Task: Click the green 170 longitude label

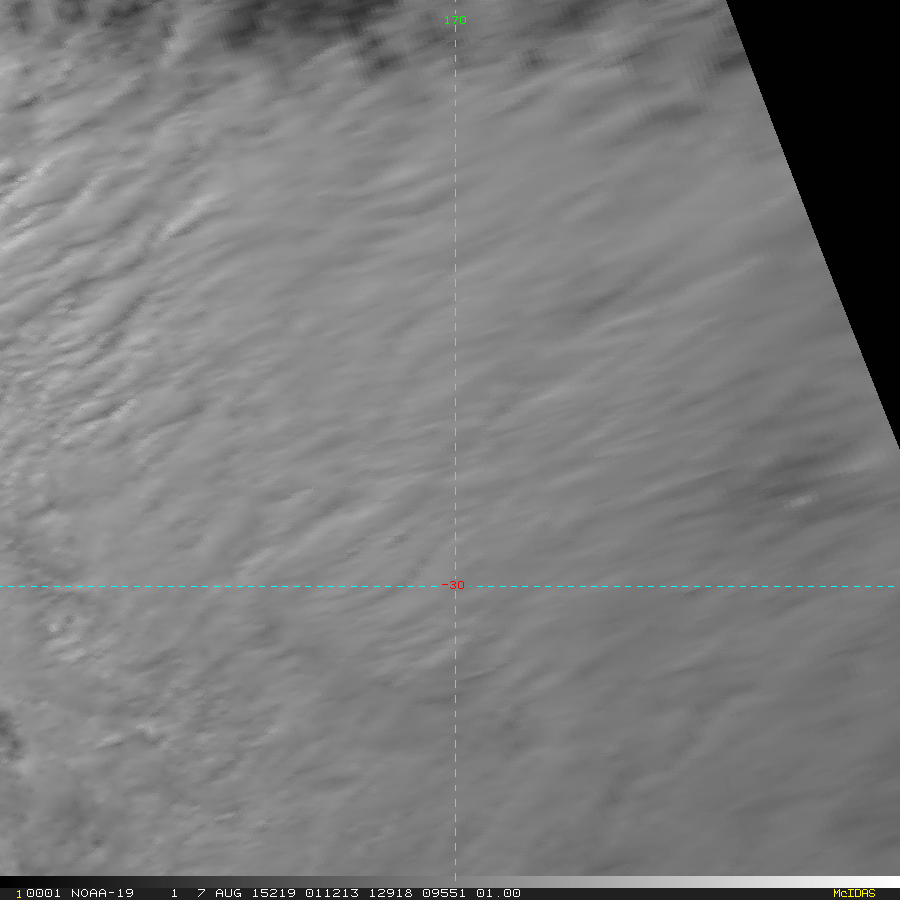Action: (455, 20)
